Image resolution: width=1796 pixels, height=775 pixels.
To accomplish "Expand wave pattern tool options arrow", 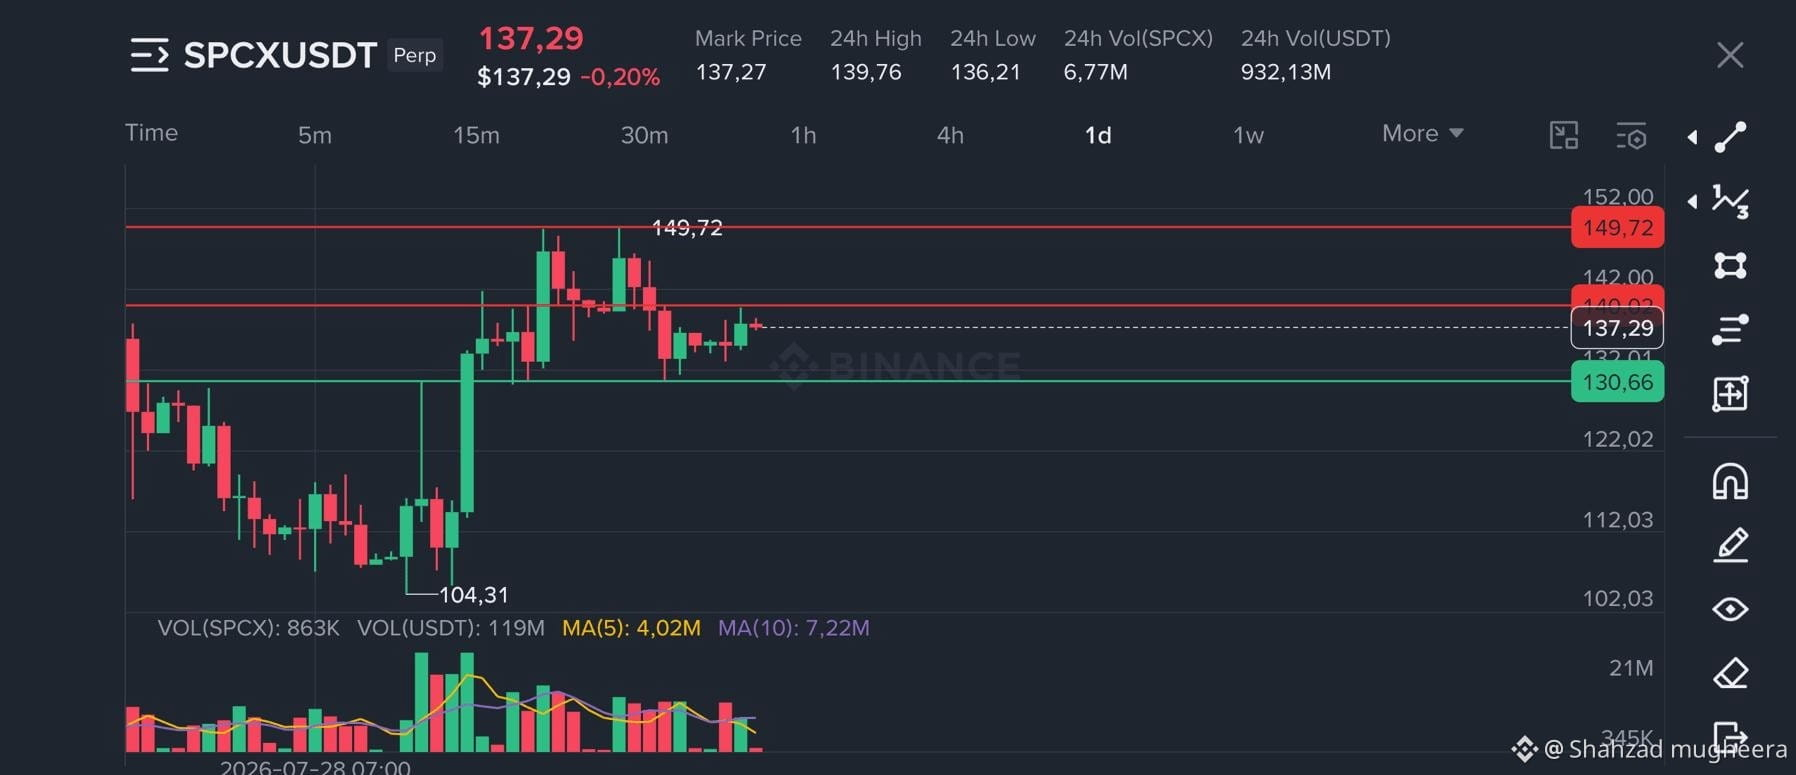I will point(1692,201).
